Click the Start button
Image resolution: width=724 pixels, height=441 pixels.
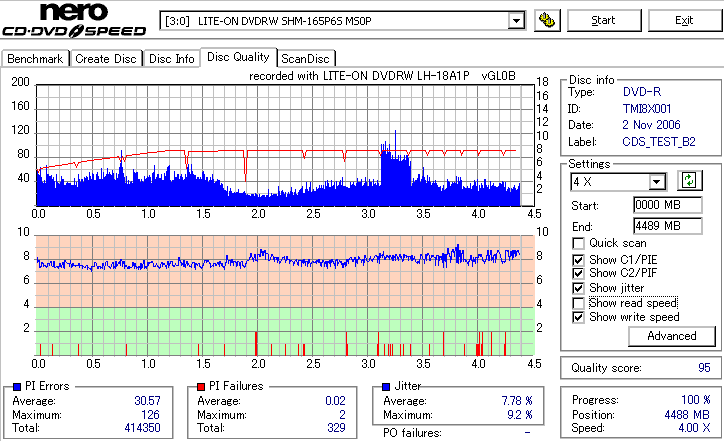[604, 21]
